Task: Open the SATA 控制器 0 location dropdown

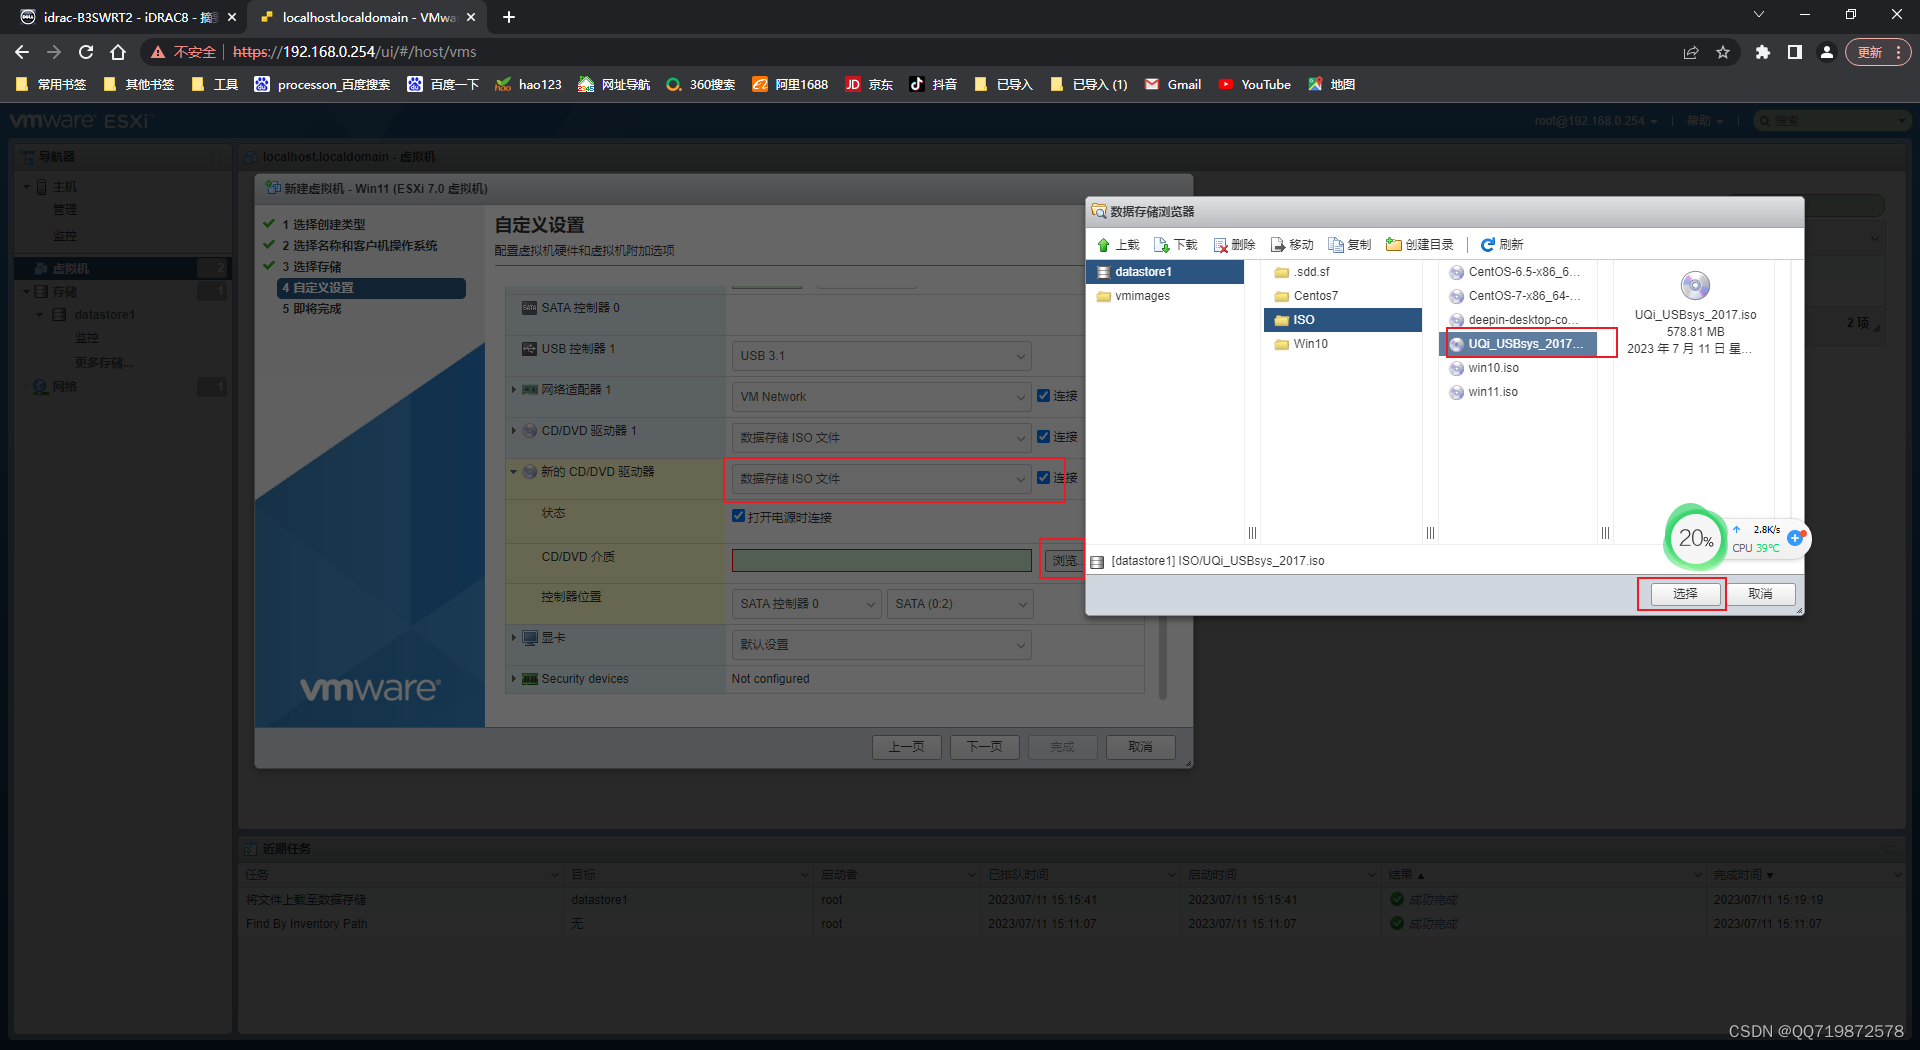Action: tap(806, 604)
